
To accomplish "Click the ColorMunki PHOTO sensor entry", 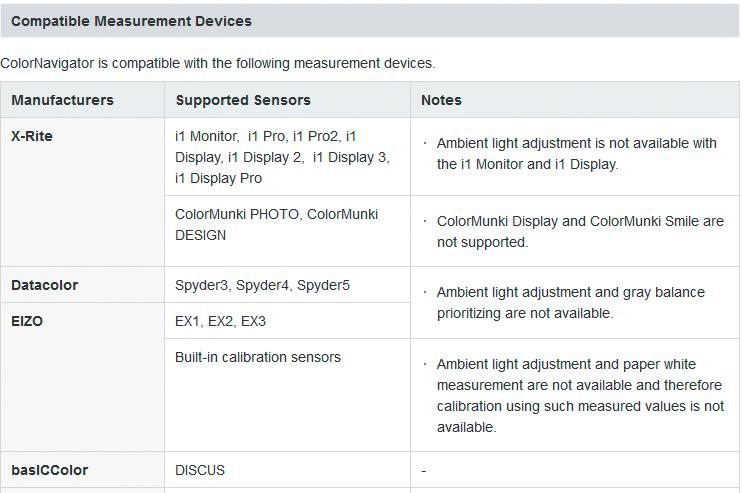I will pos(237,214).
